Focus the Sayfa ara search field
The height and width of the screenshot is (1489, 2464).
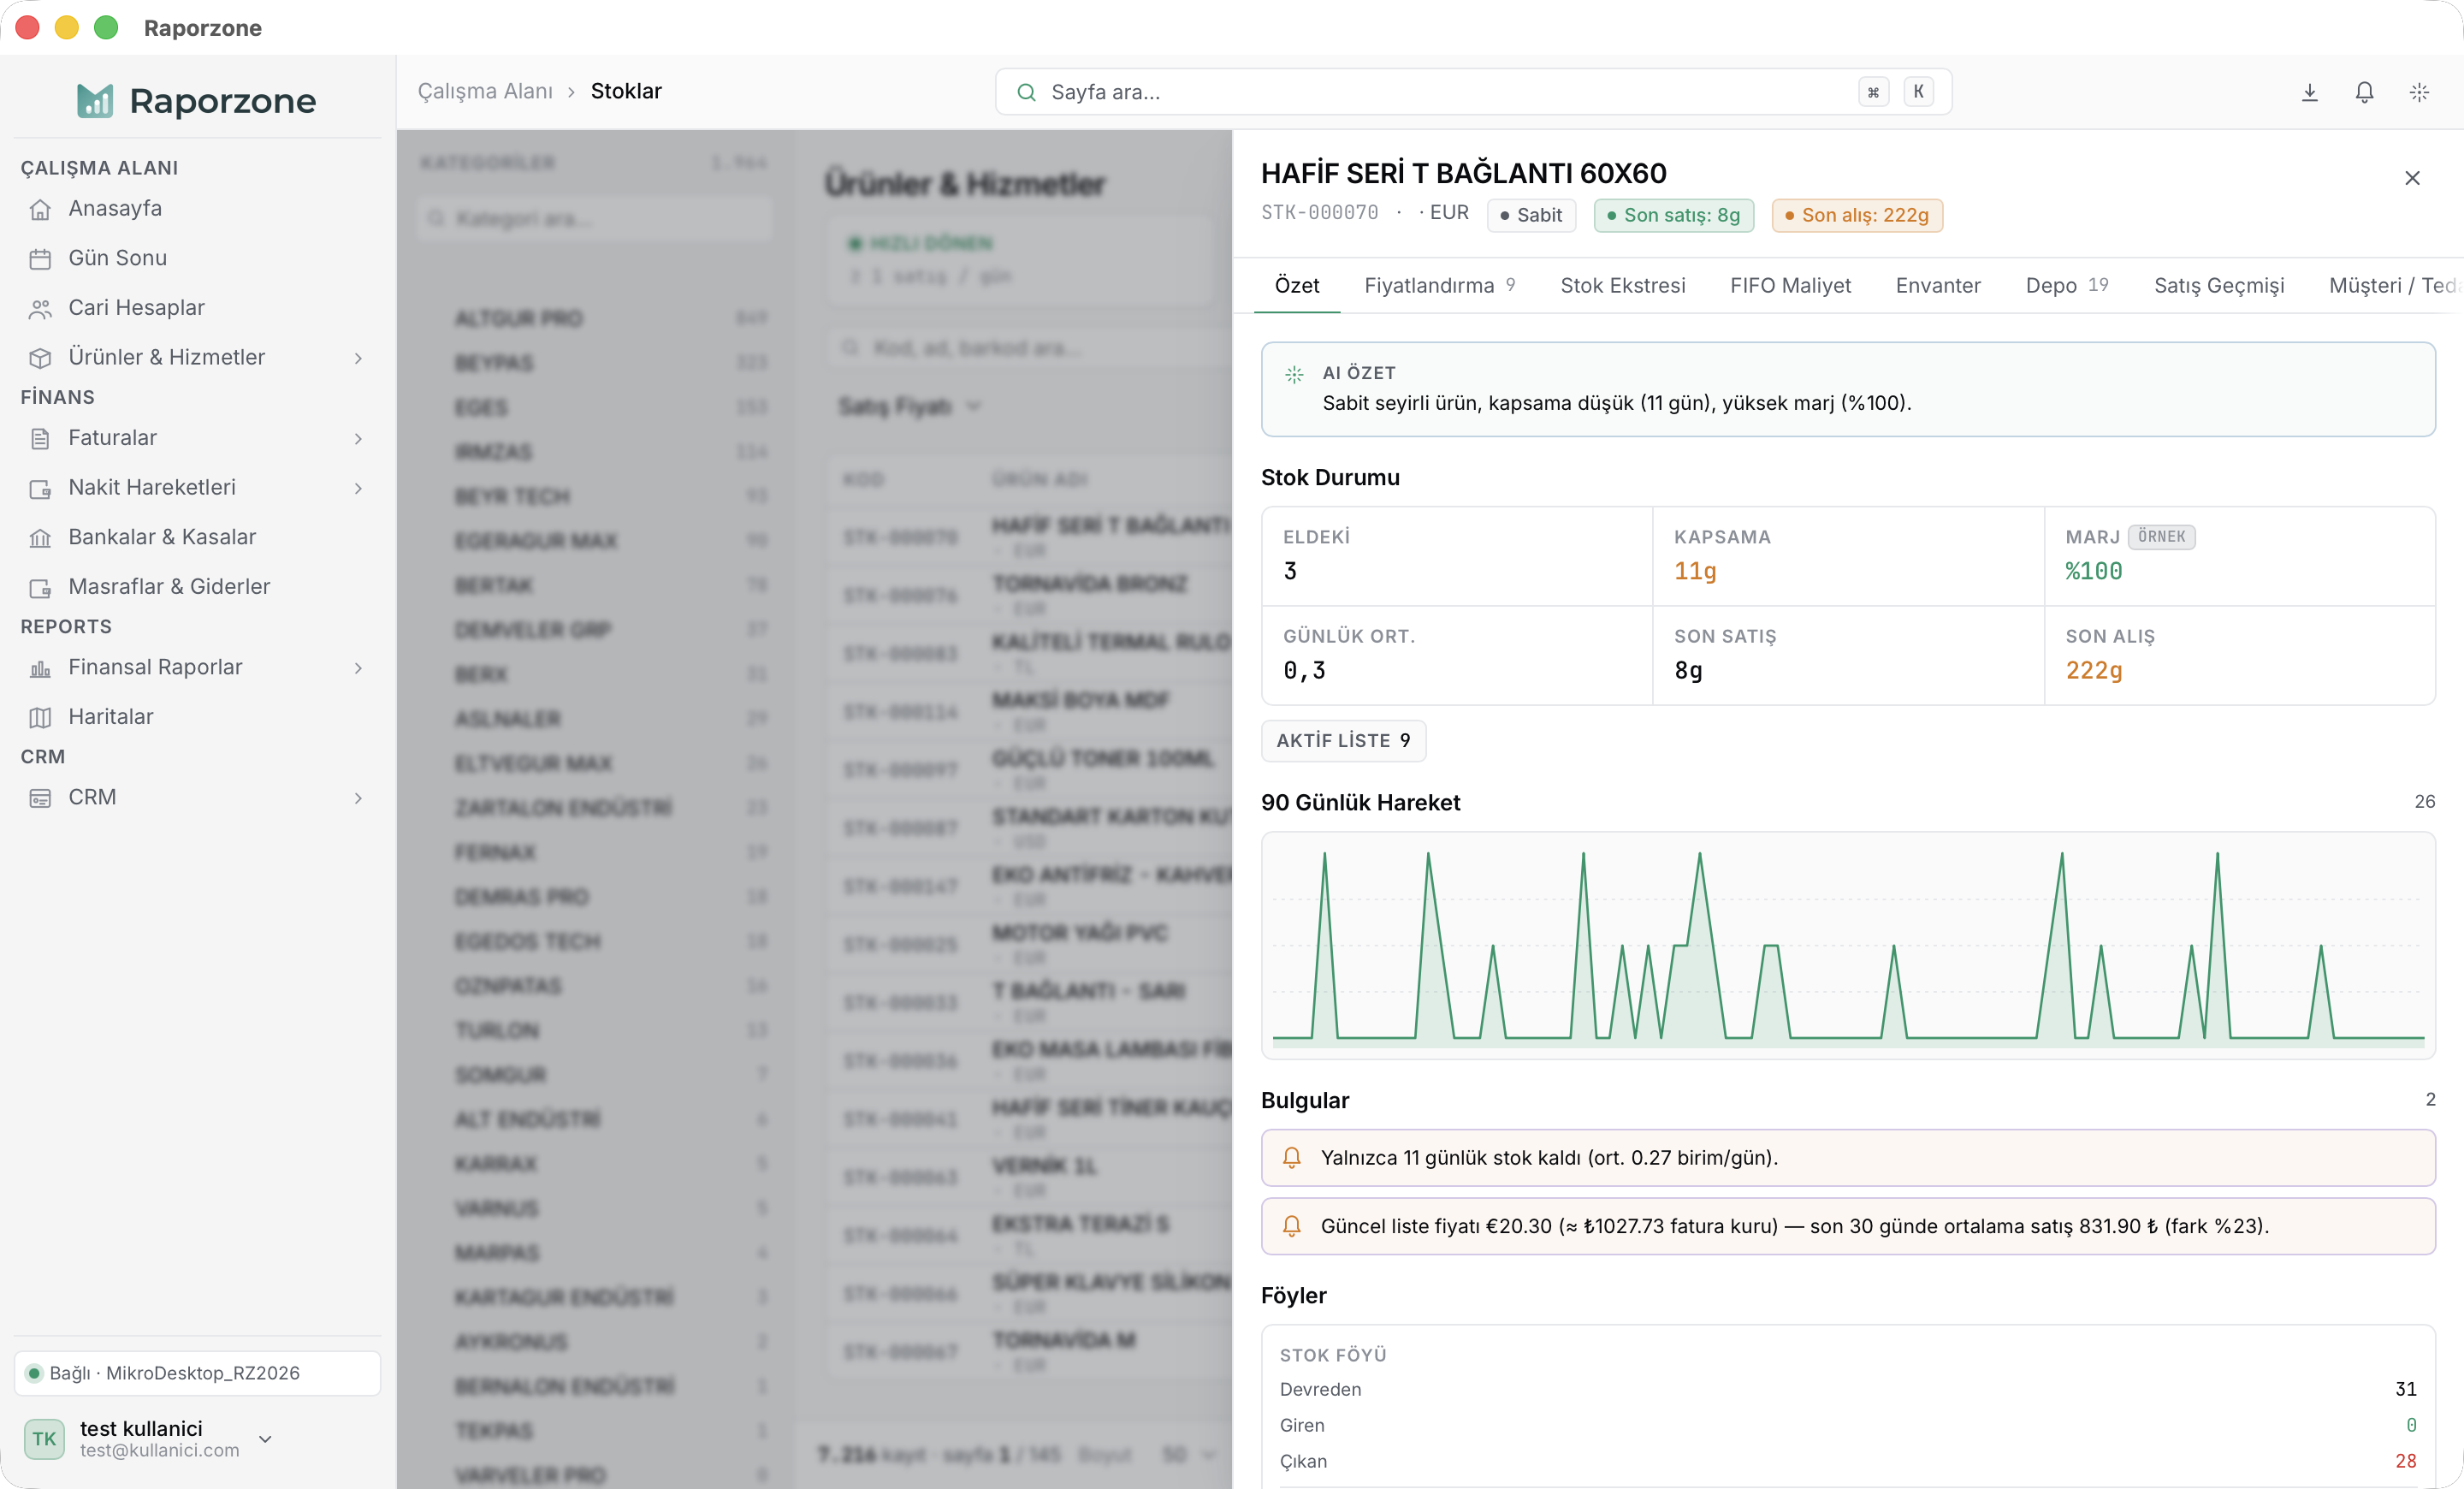tap(1473, 92)
